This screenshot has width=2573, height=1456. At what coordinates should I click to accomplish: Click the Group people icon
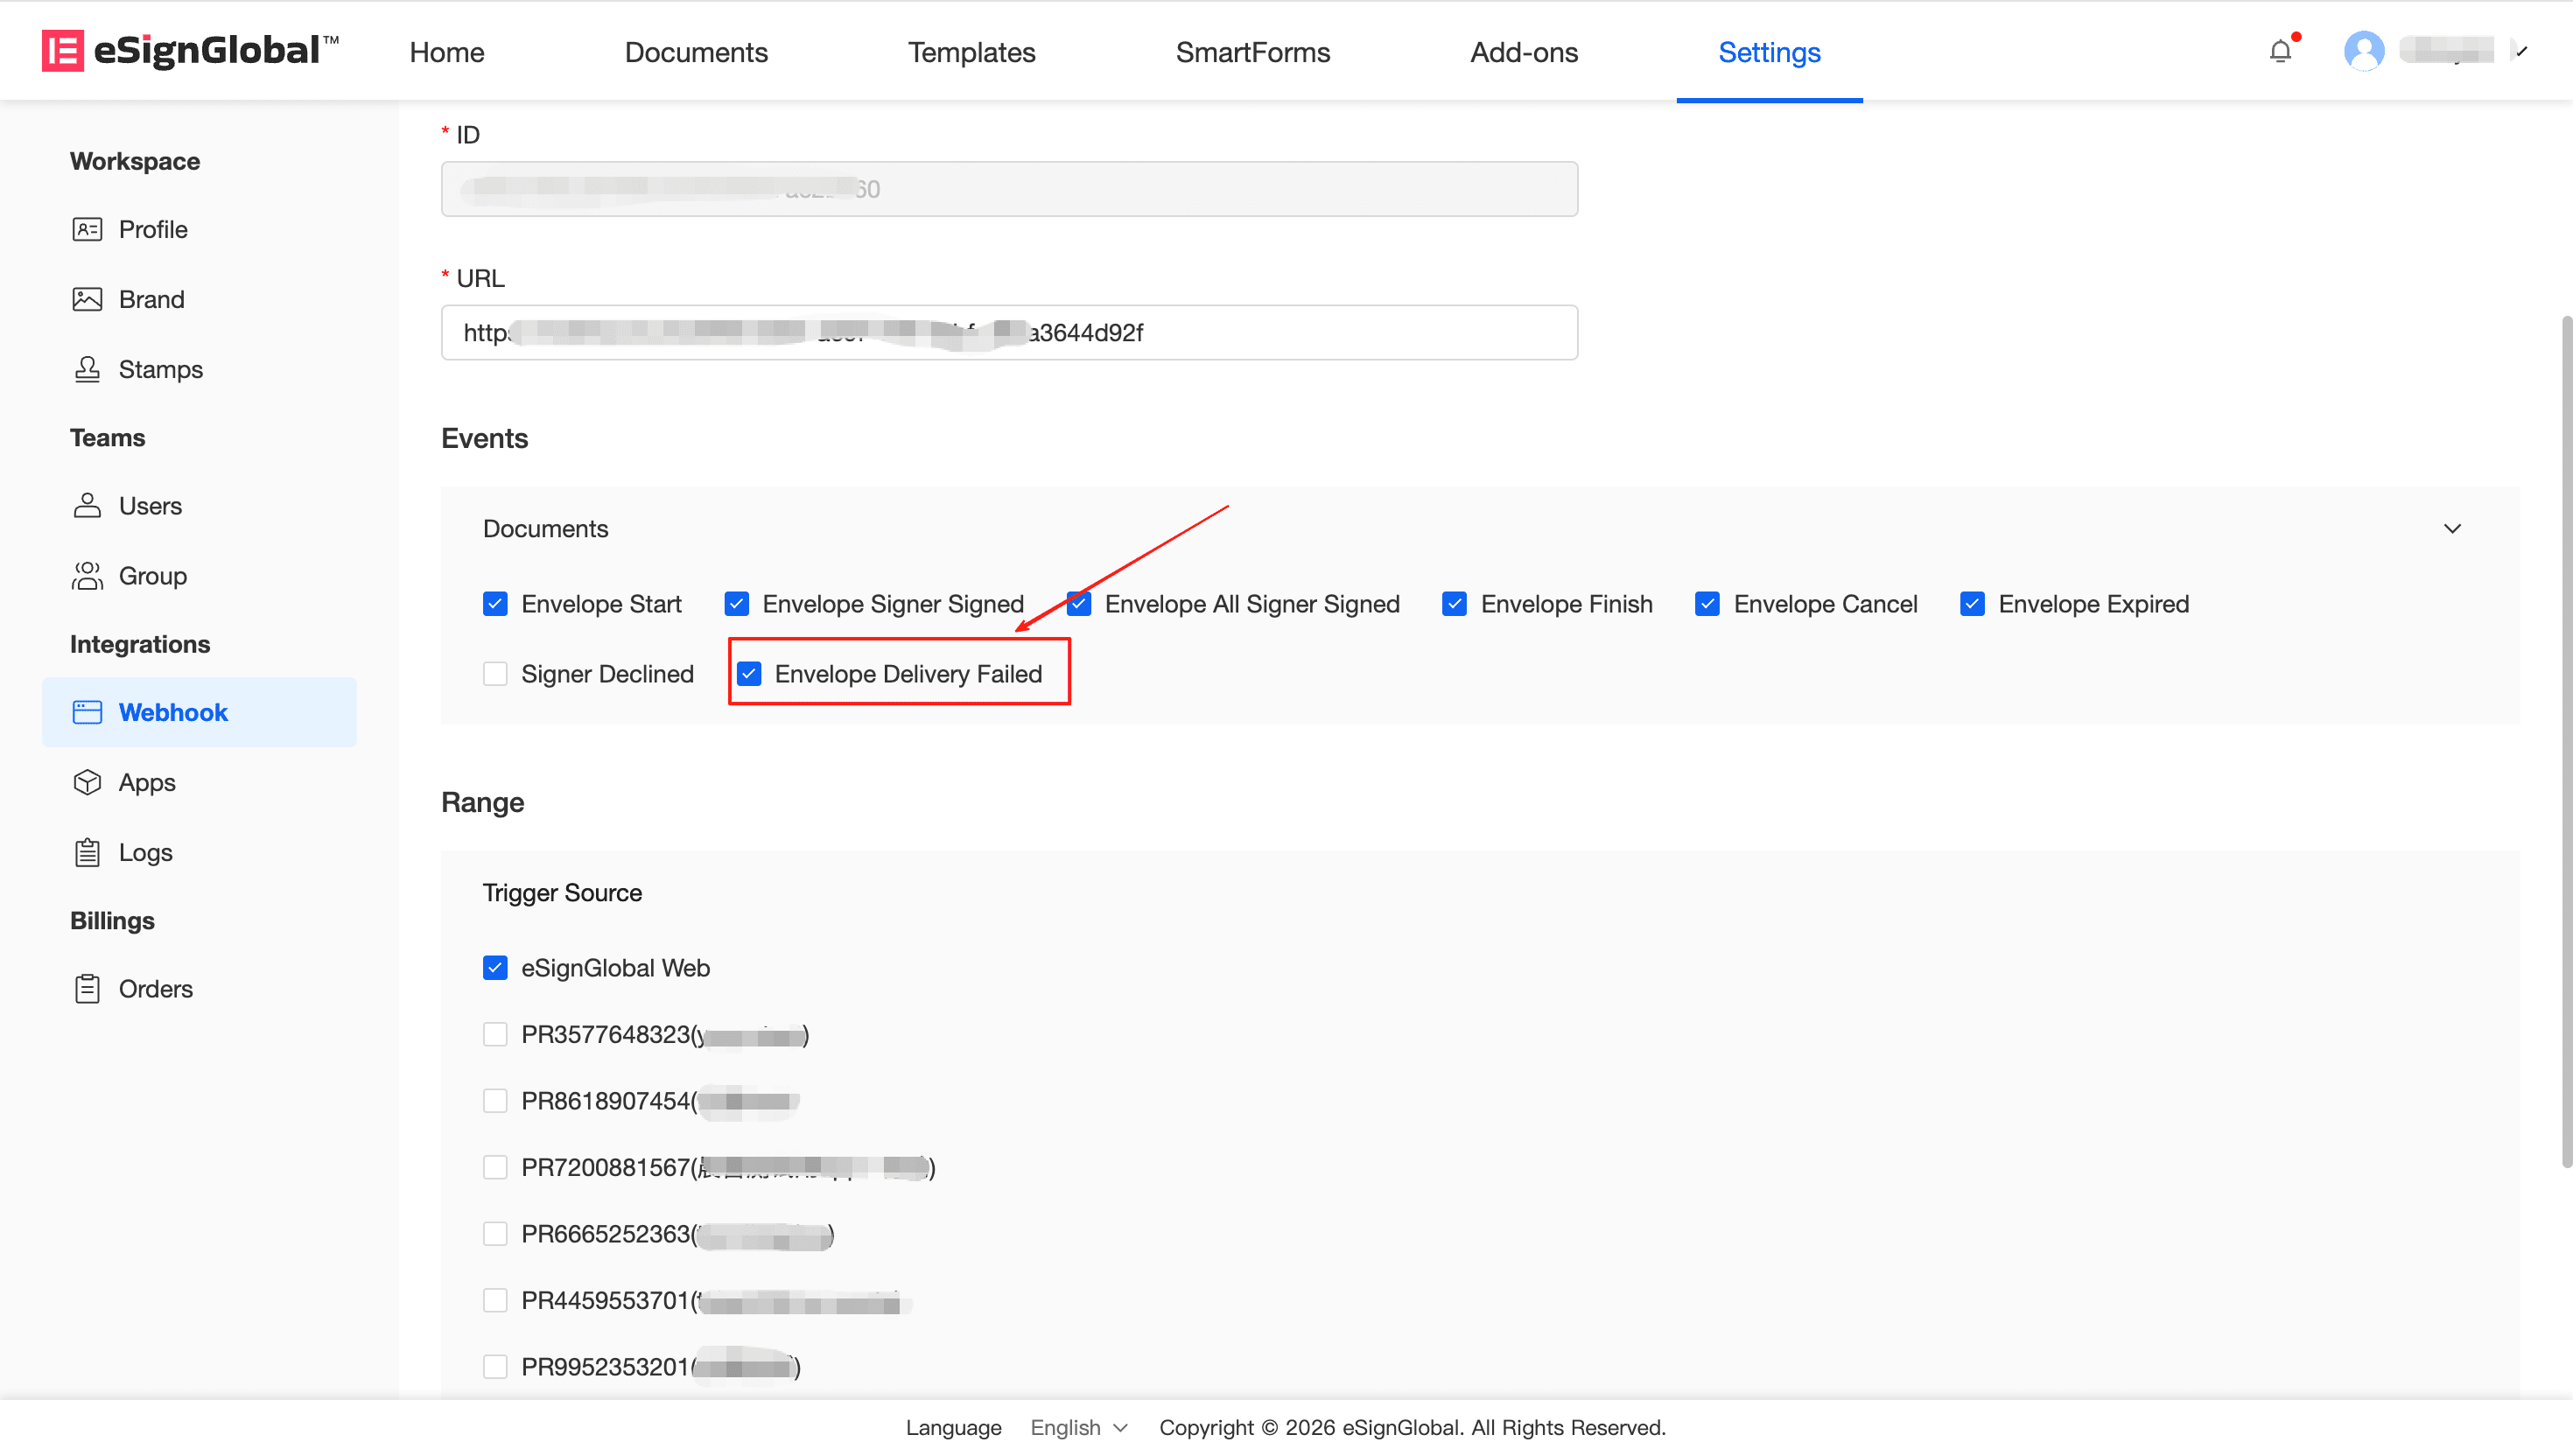[x=87, y=576]
